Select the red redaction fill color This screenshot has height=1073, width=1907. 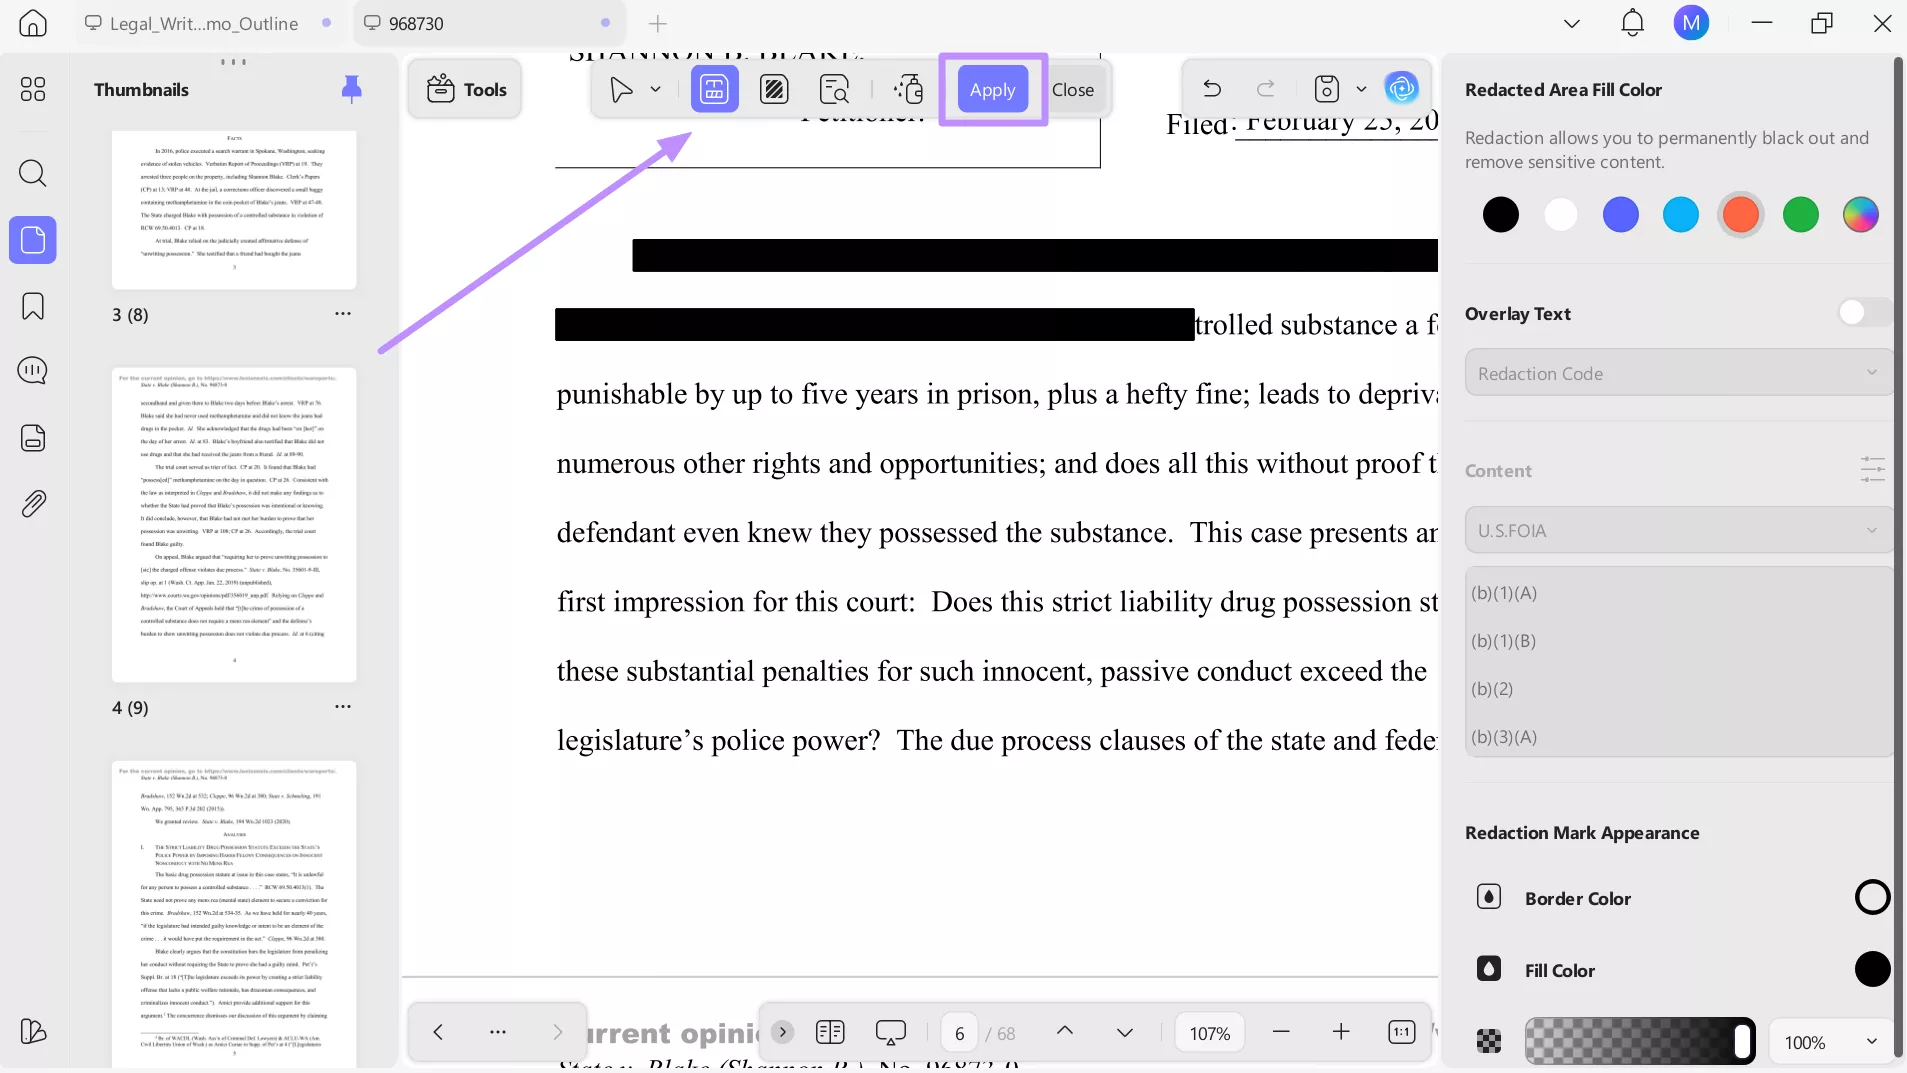pos(1741,215)
